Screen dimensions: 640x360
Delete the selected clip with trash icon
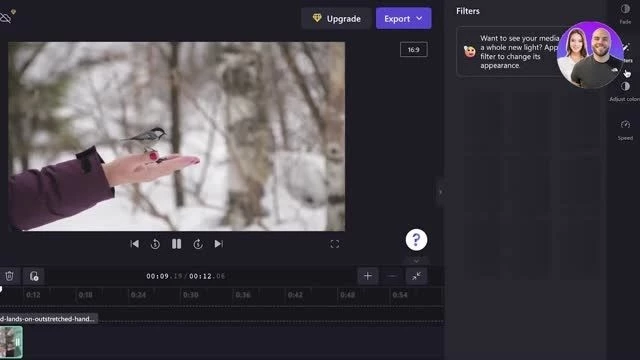(x=9, y=276)
